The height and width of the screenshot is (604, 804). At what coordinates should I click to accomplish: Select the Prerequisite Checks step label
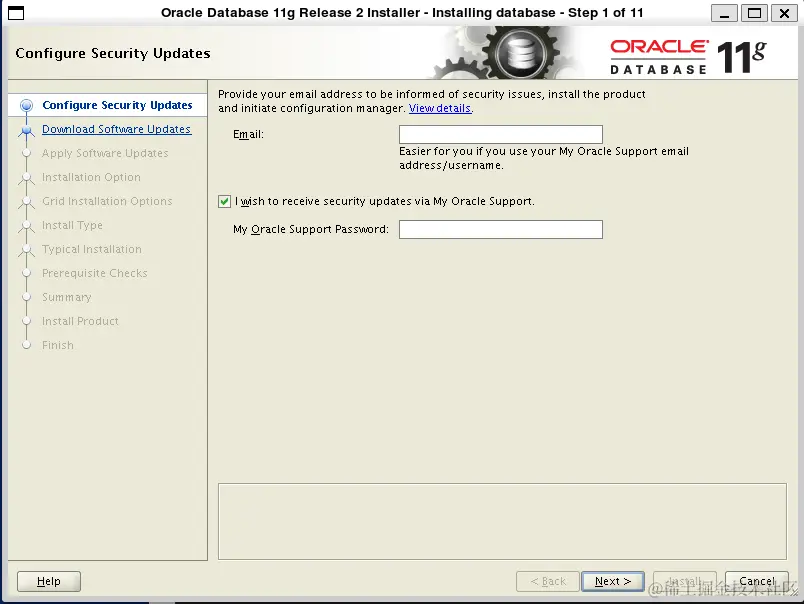[x=95, y=273]
